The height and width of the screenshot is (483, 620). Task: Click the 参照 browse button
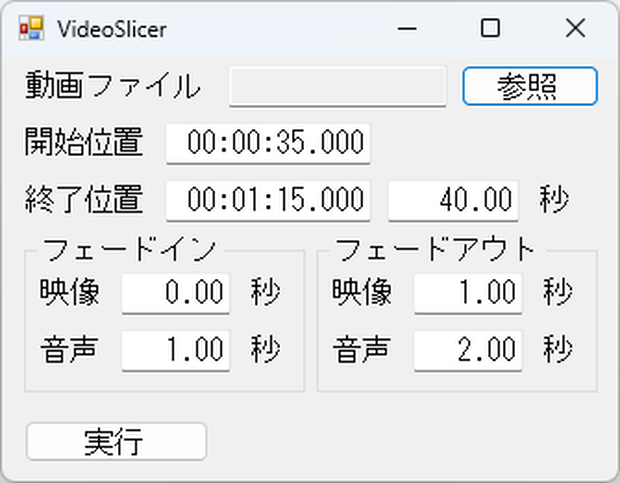click(x=530, y=86)
